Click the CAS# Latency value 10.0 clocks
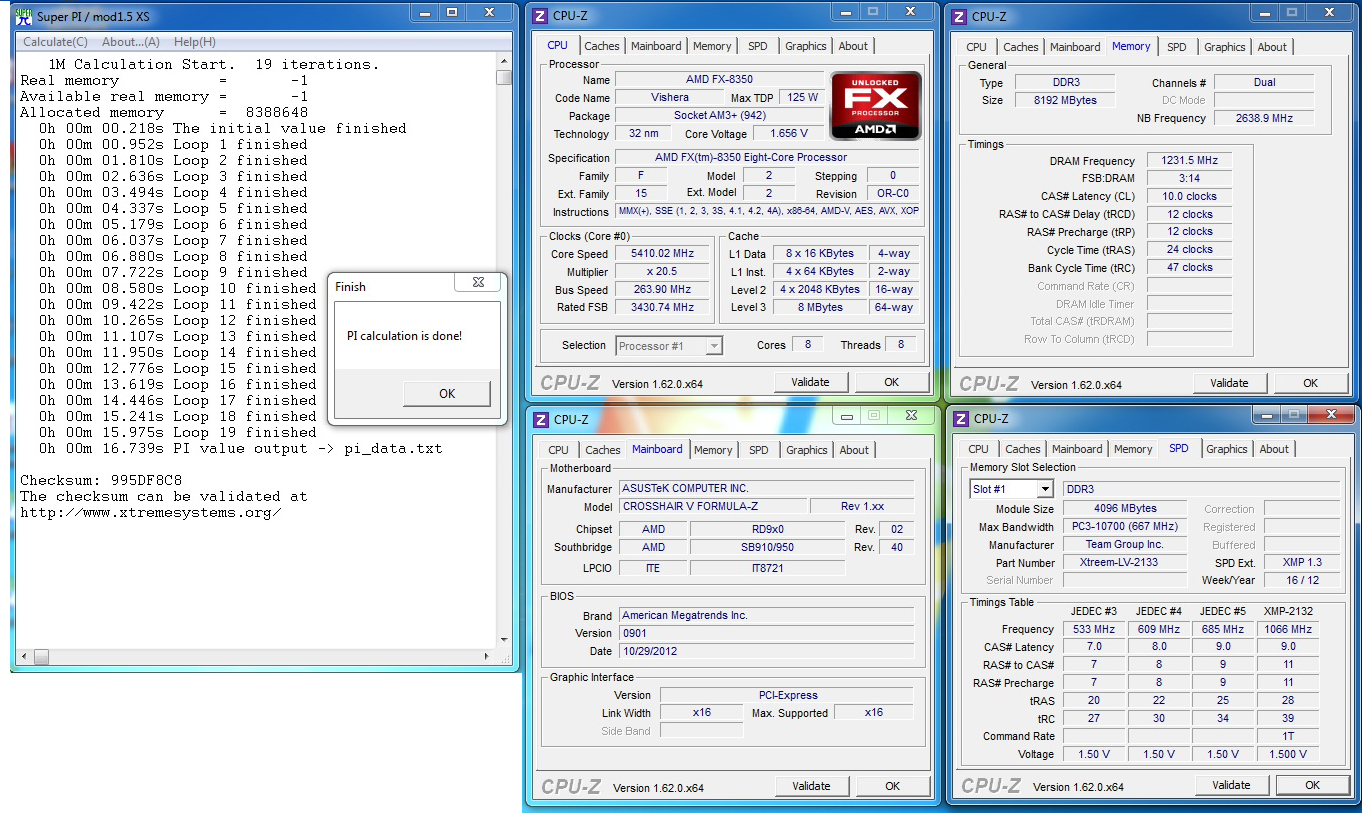The image size is (1362, 813). [x=1189, y=197]
